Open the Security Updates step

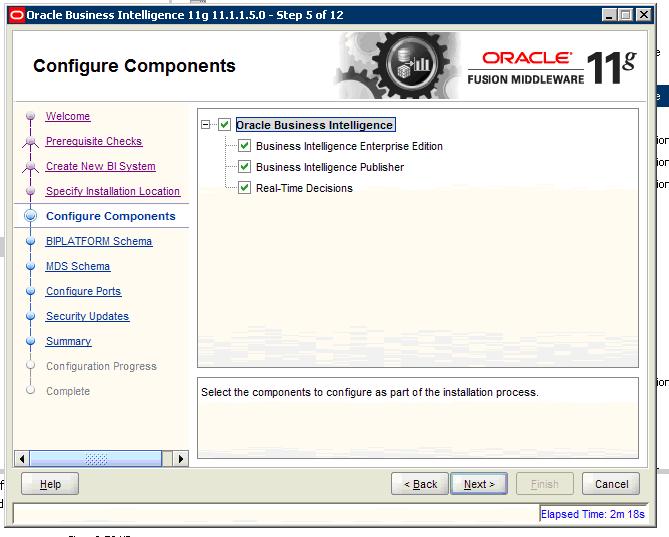pos(87,316)
